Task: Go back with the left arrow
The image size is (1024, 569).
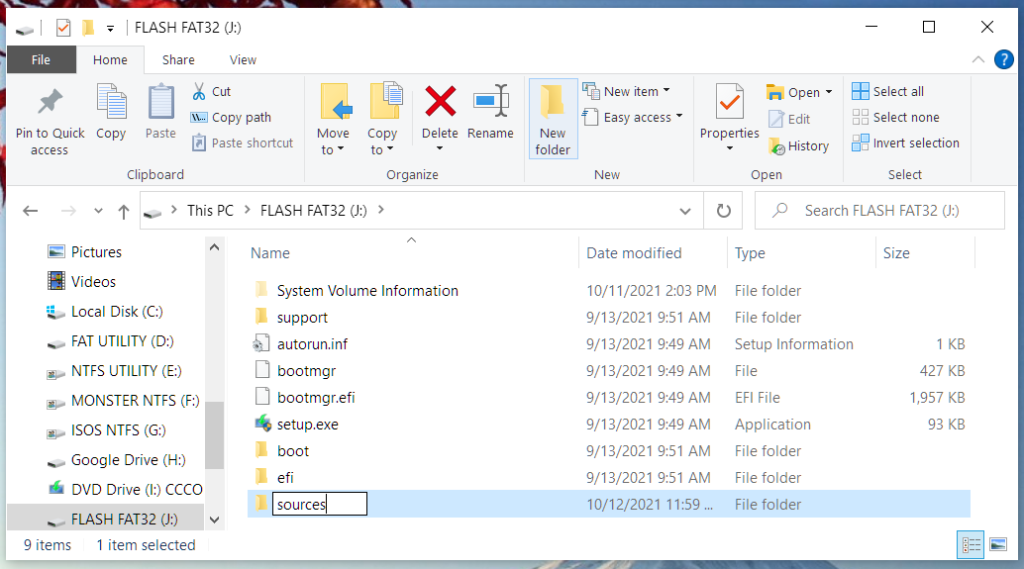Action: (30, 211)
